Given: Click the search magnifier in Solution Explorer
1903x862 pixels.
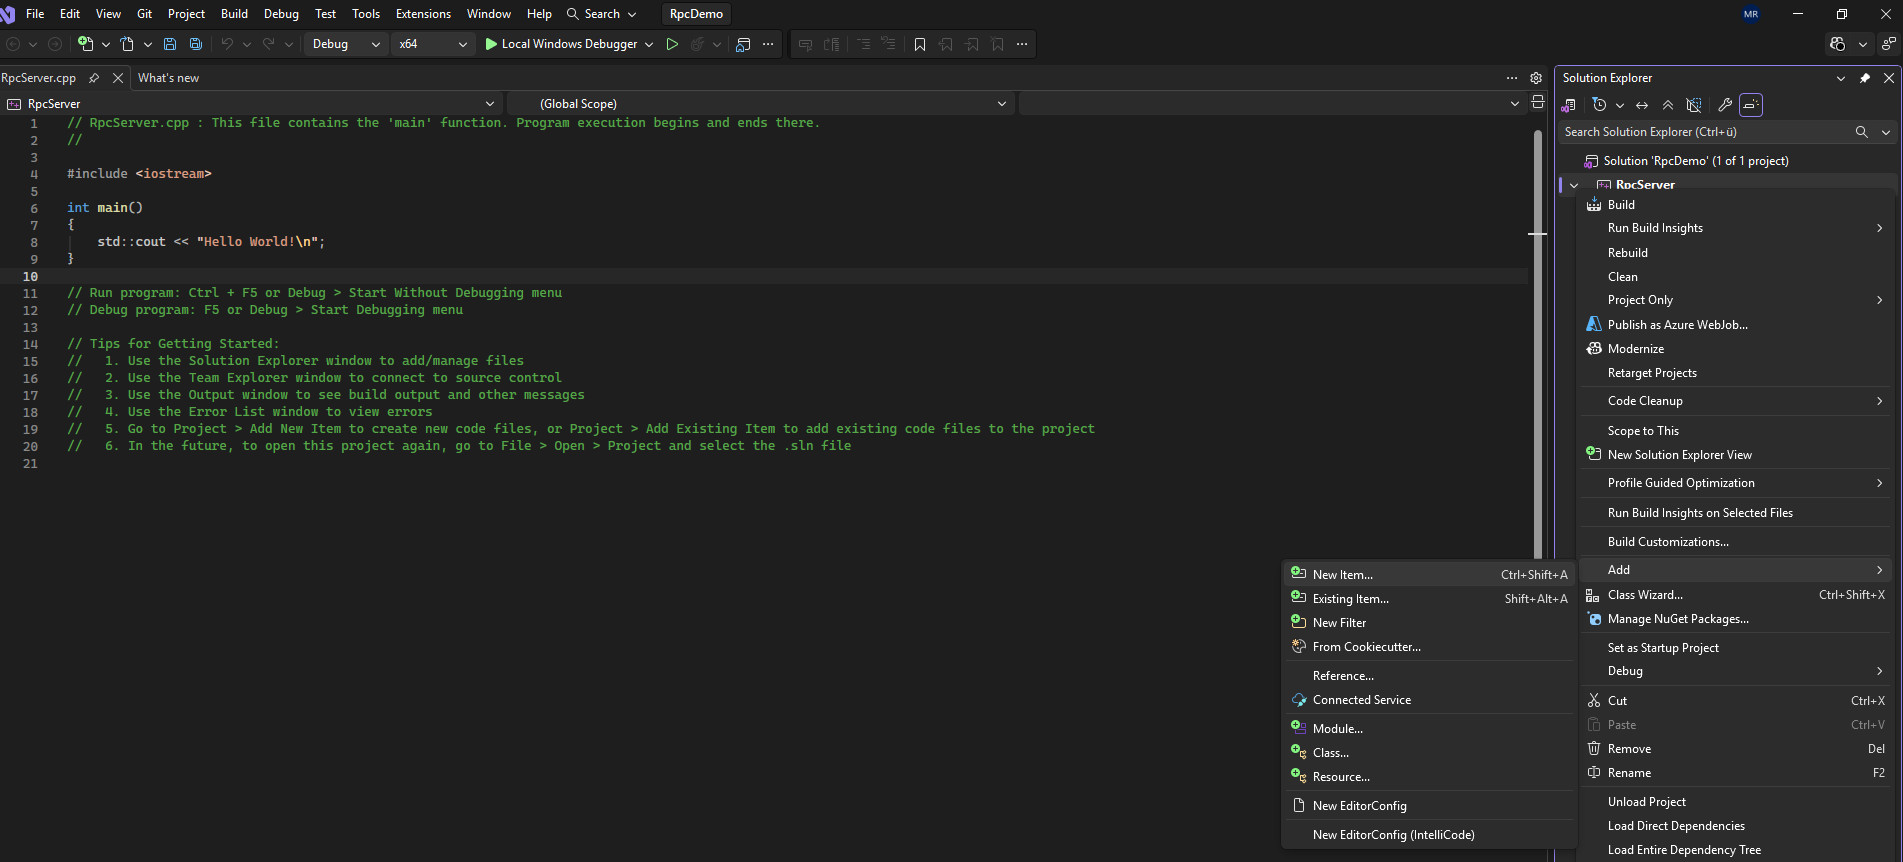Looking at the screenshot, I should click(1861, 132).
